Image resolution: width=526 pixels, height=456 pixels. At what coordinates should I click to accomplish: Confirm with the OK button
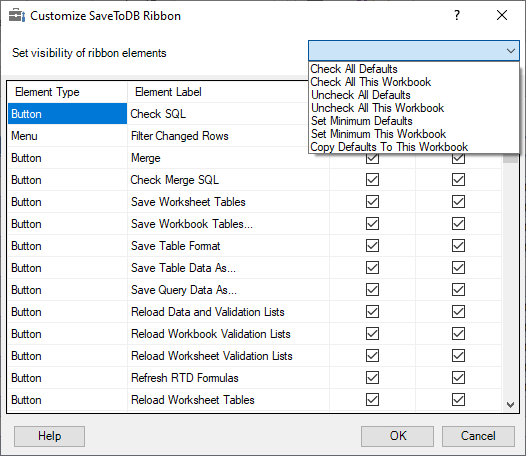(x=398, y=436)
